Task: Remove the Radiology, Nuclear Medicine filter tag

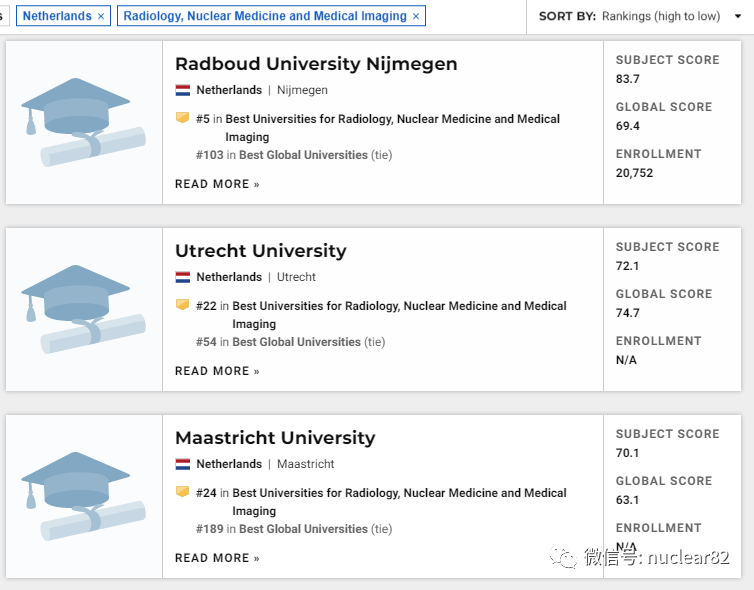Action: pos(417,16)
